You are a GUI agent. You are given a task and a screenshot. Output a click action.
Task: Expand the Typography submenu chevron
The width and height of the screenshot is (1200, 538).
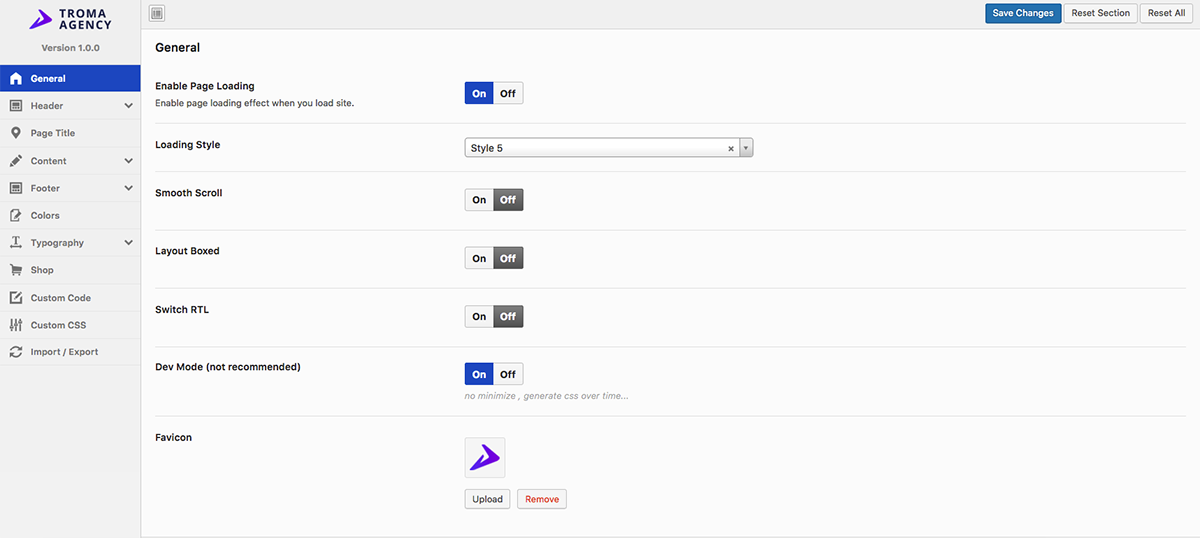[128, 243]
